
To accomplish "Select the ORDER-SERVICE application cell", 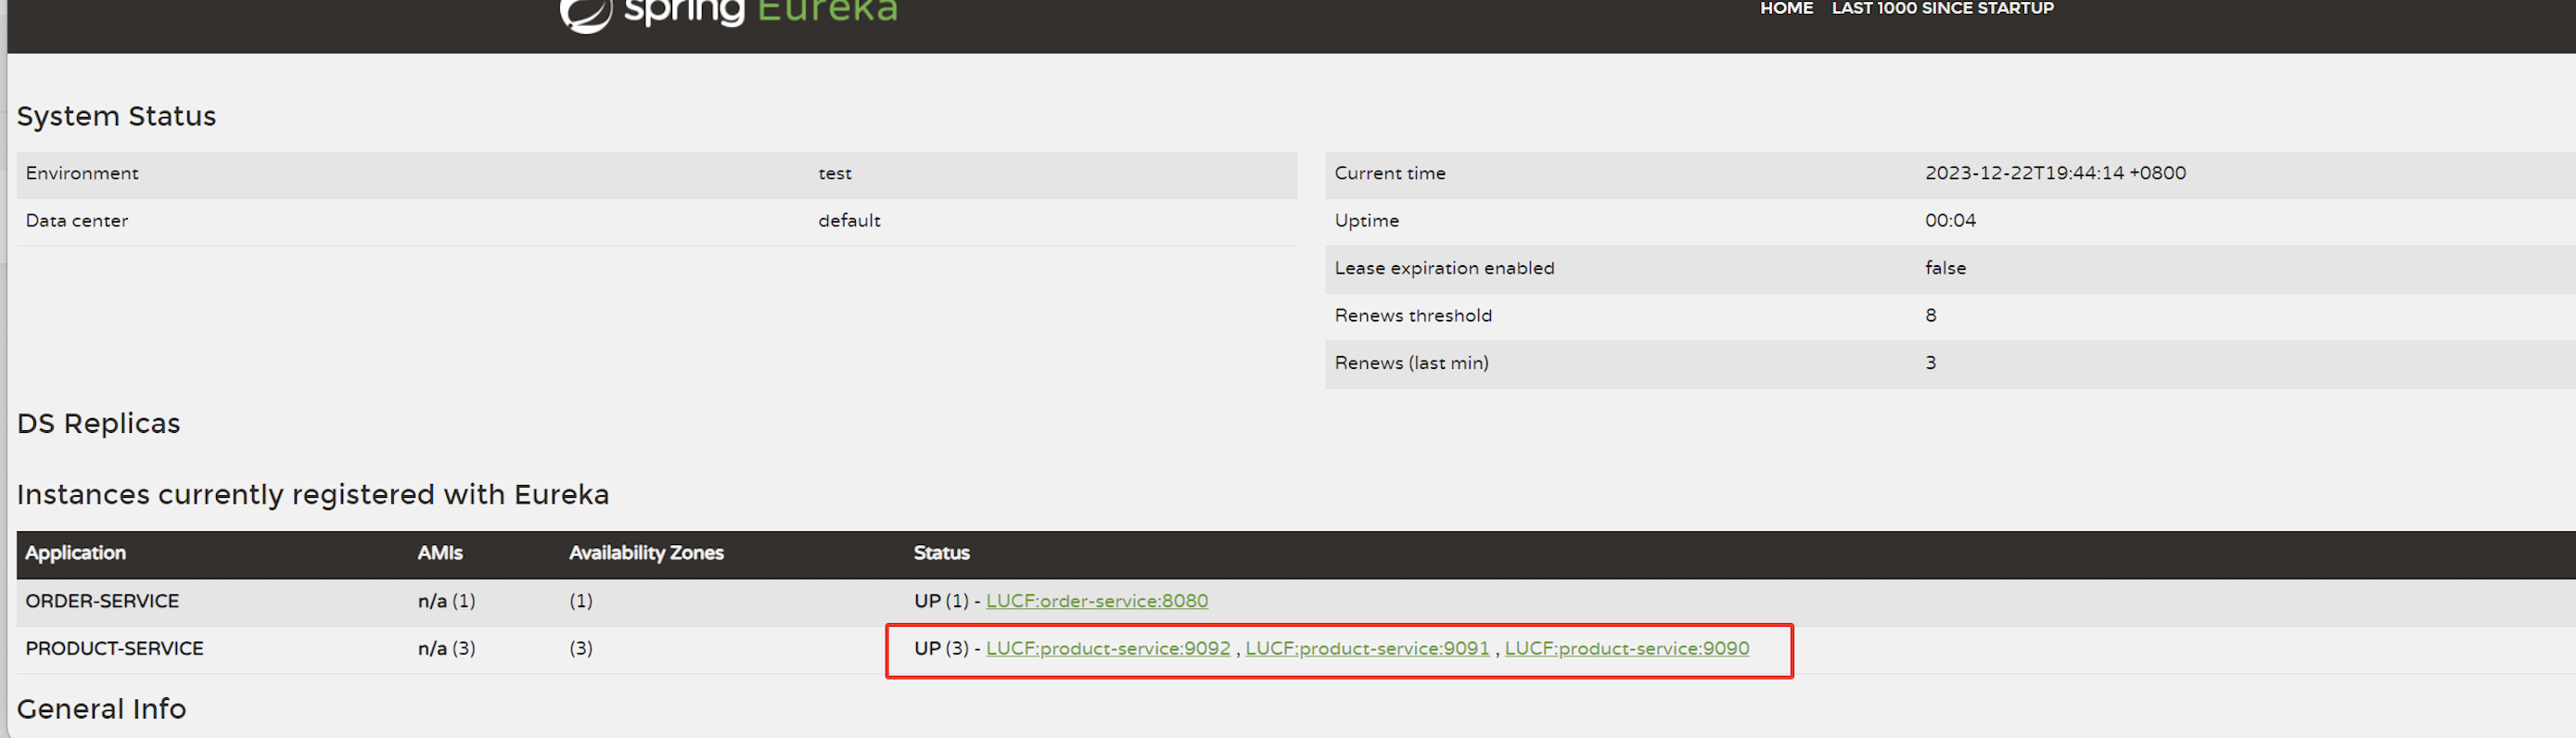I will click(102, 601).
